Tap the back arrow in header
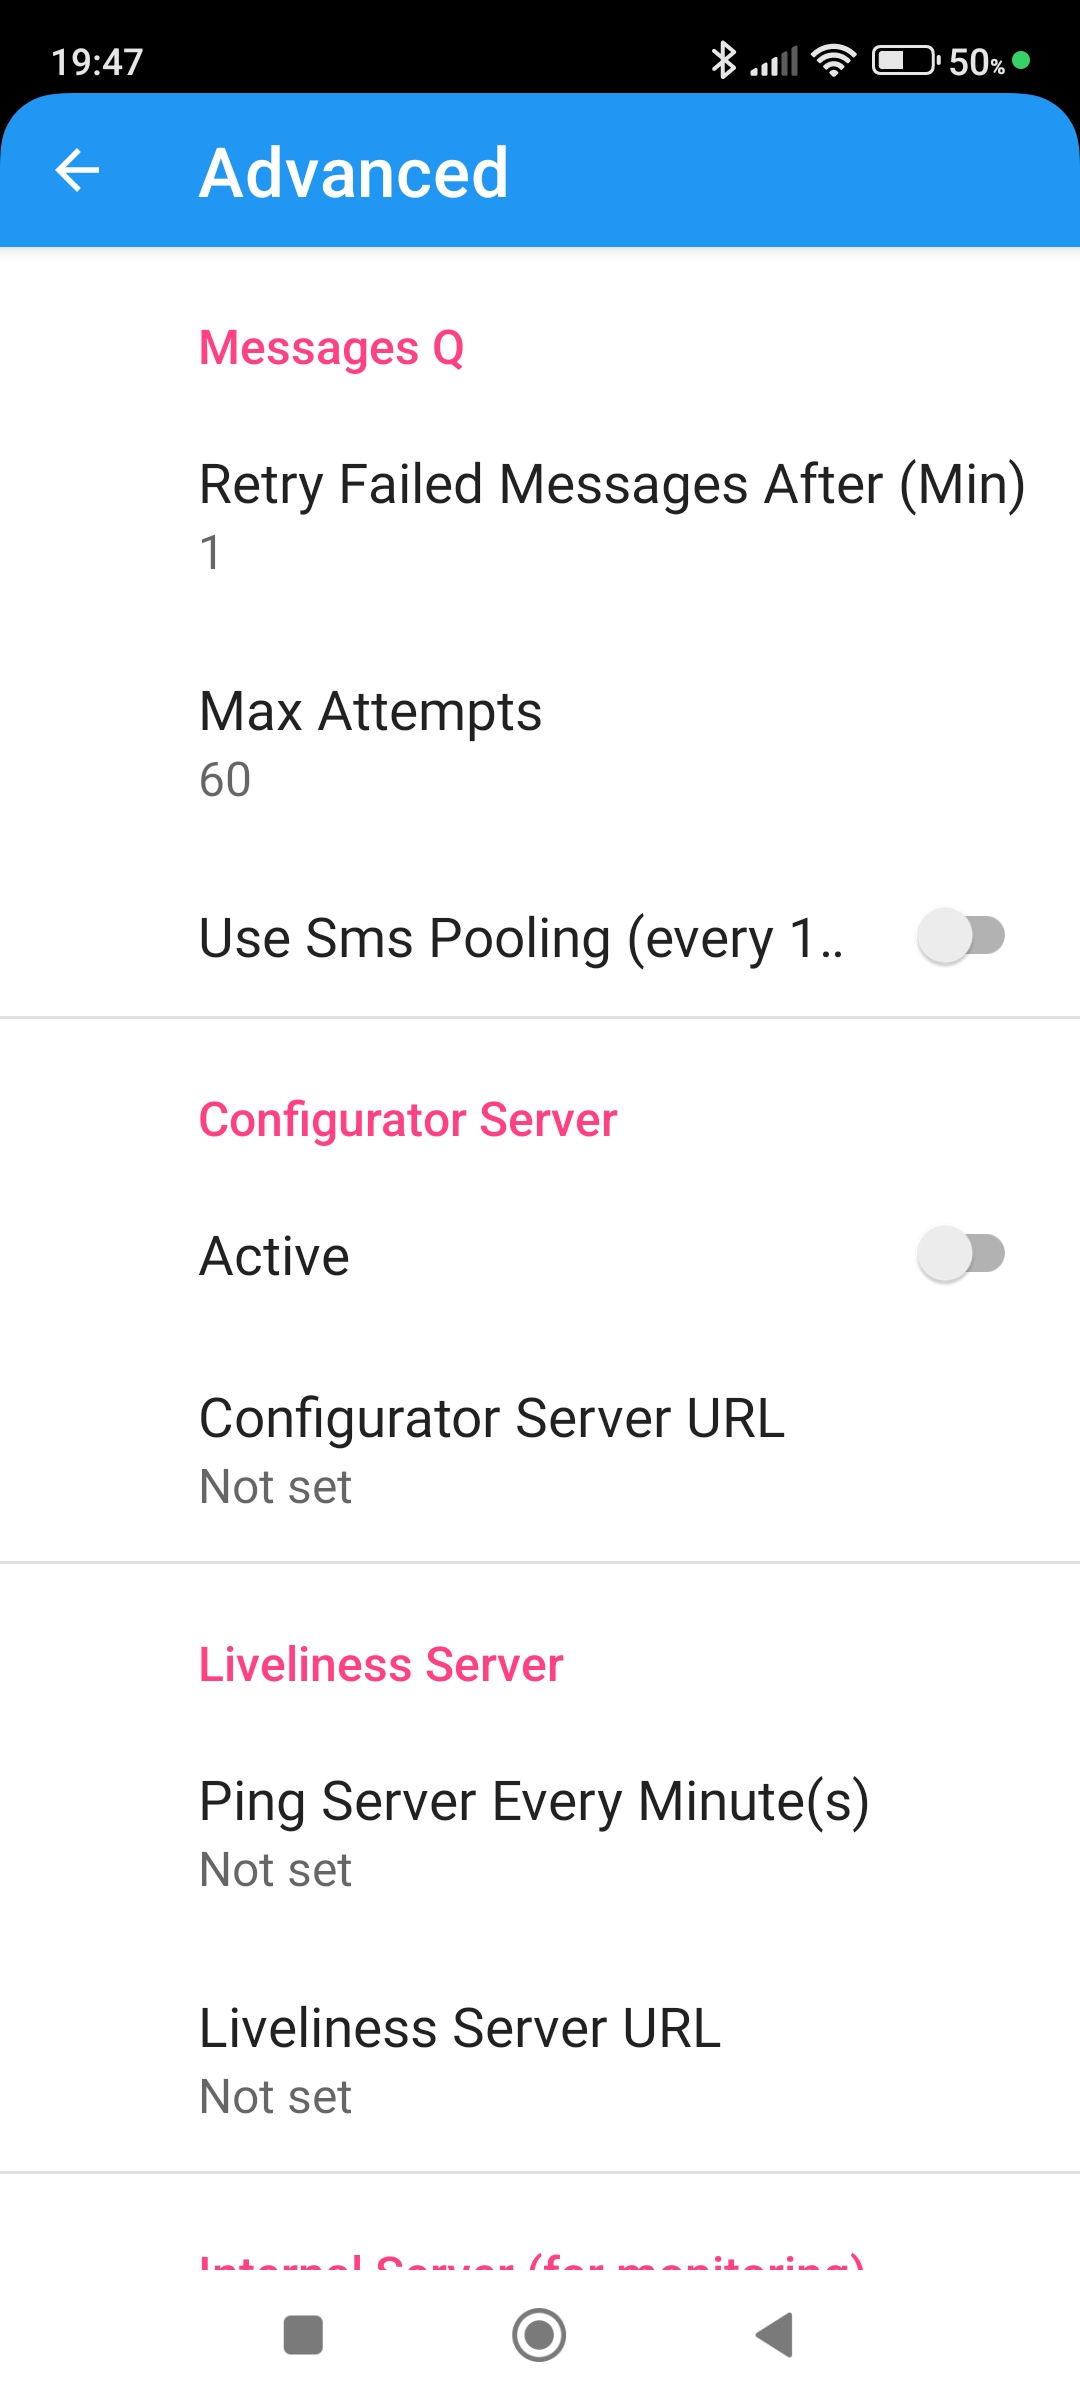This screenshot has width=1080, height=2400. pos(77,170)
